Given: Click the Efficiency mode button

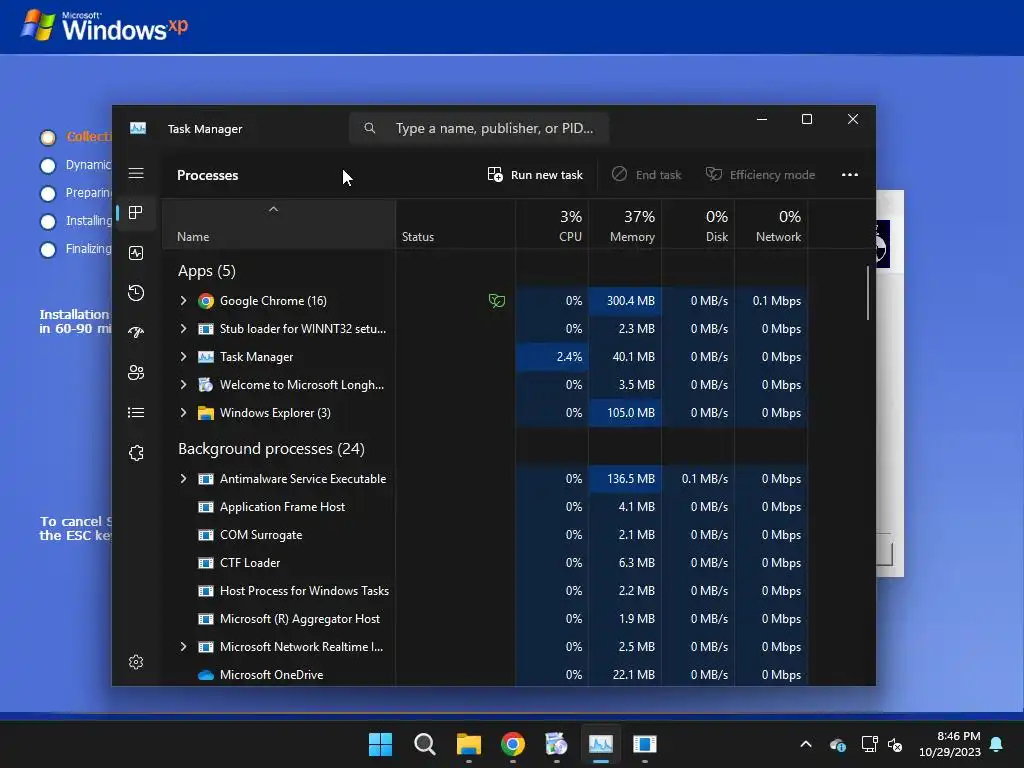Looking at the screenshot, I should tap(761, 175).
